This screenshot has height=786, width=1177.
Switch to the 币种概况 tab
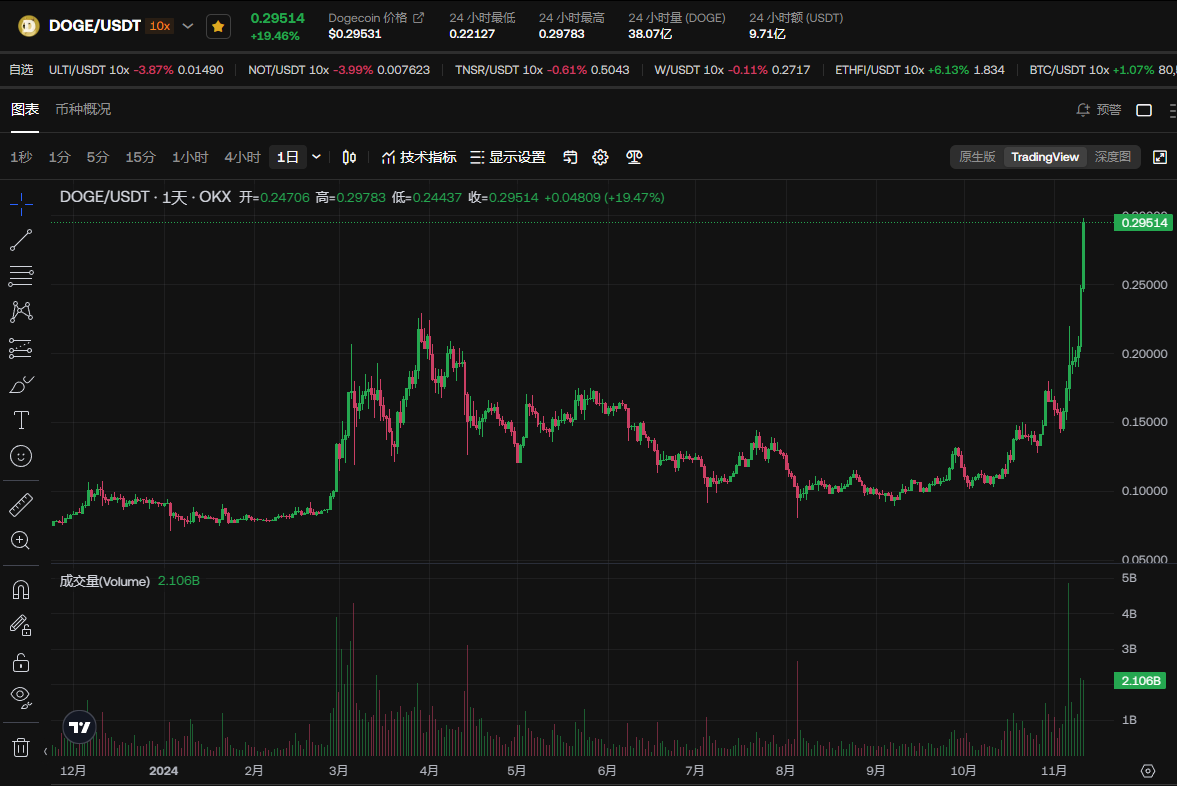coord(83,109)
